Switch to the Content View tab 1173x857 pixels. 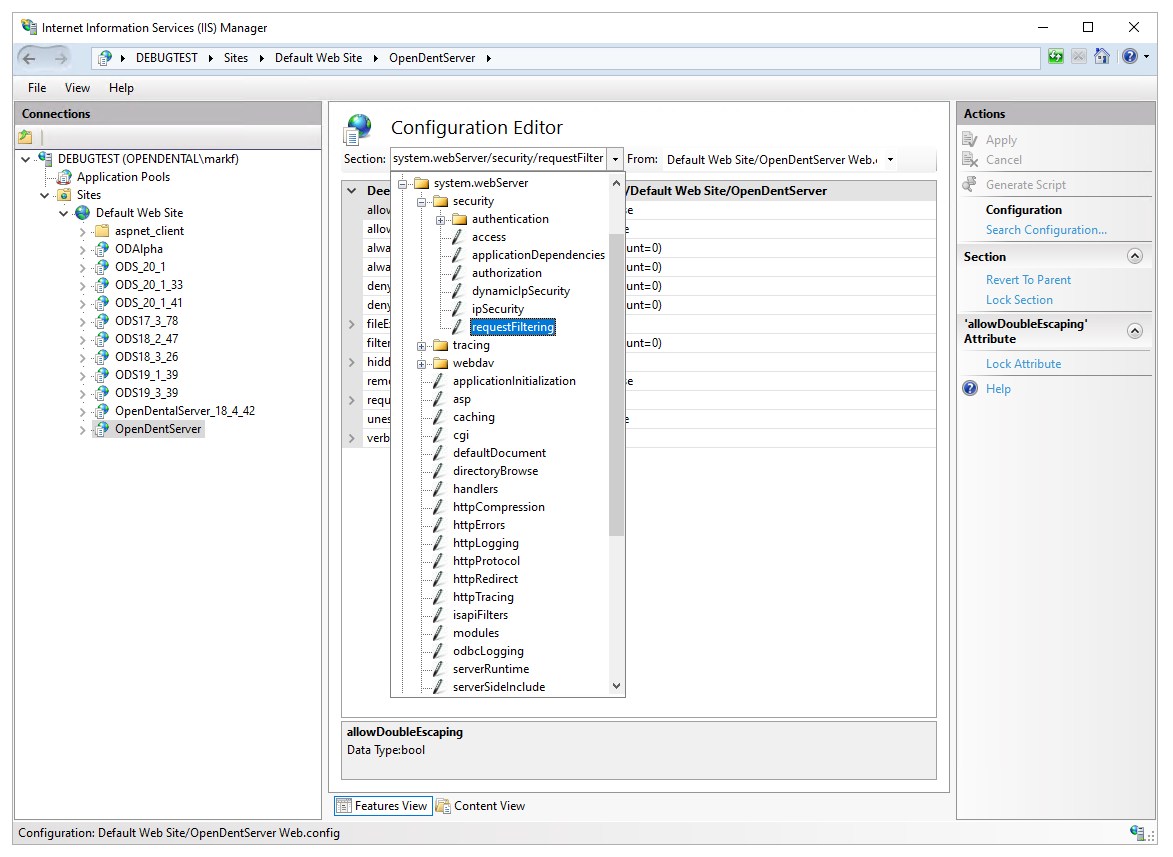[481, 805]
